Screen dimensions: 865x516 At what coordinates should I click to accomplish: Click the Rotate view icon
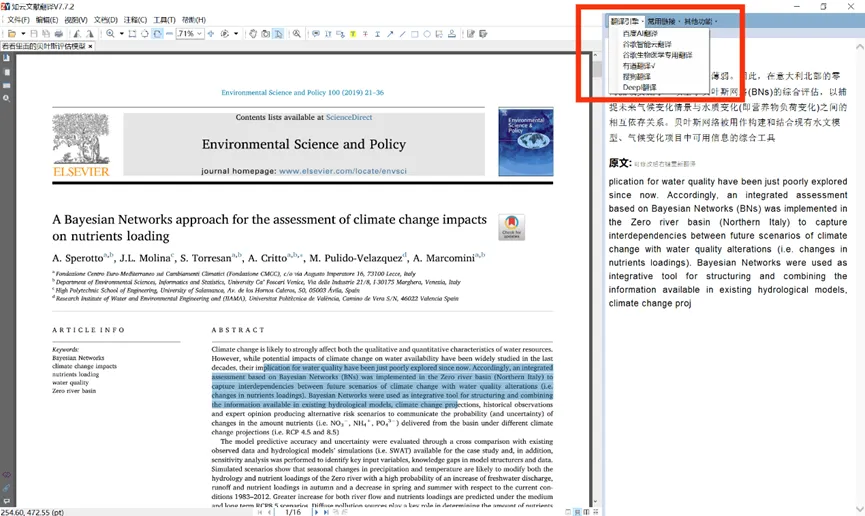tap(157, 34)
